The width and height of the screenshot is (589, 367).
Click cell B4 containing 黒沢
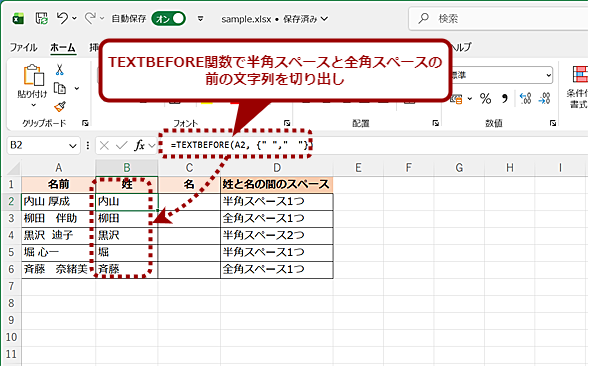tap(127, 236)
